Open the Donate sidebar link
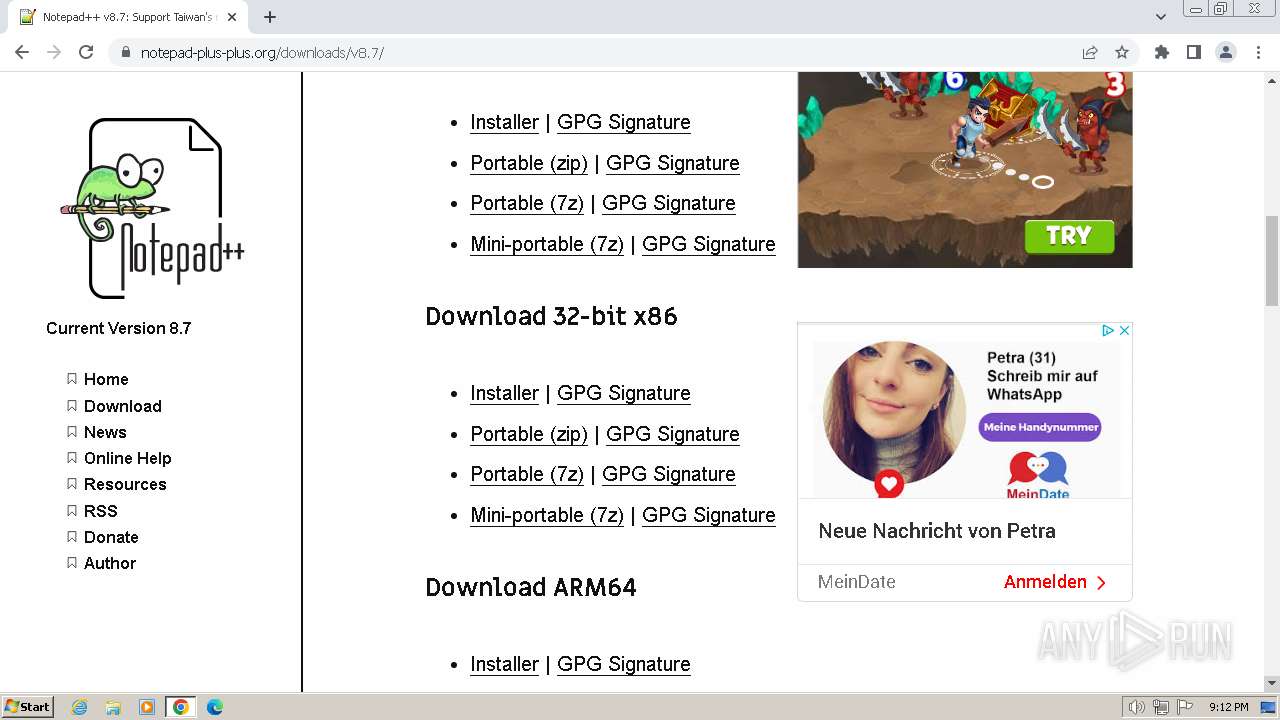 click(x=111, y=537)
